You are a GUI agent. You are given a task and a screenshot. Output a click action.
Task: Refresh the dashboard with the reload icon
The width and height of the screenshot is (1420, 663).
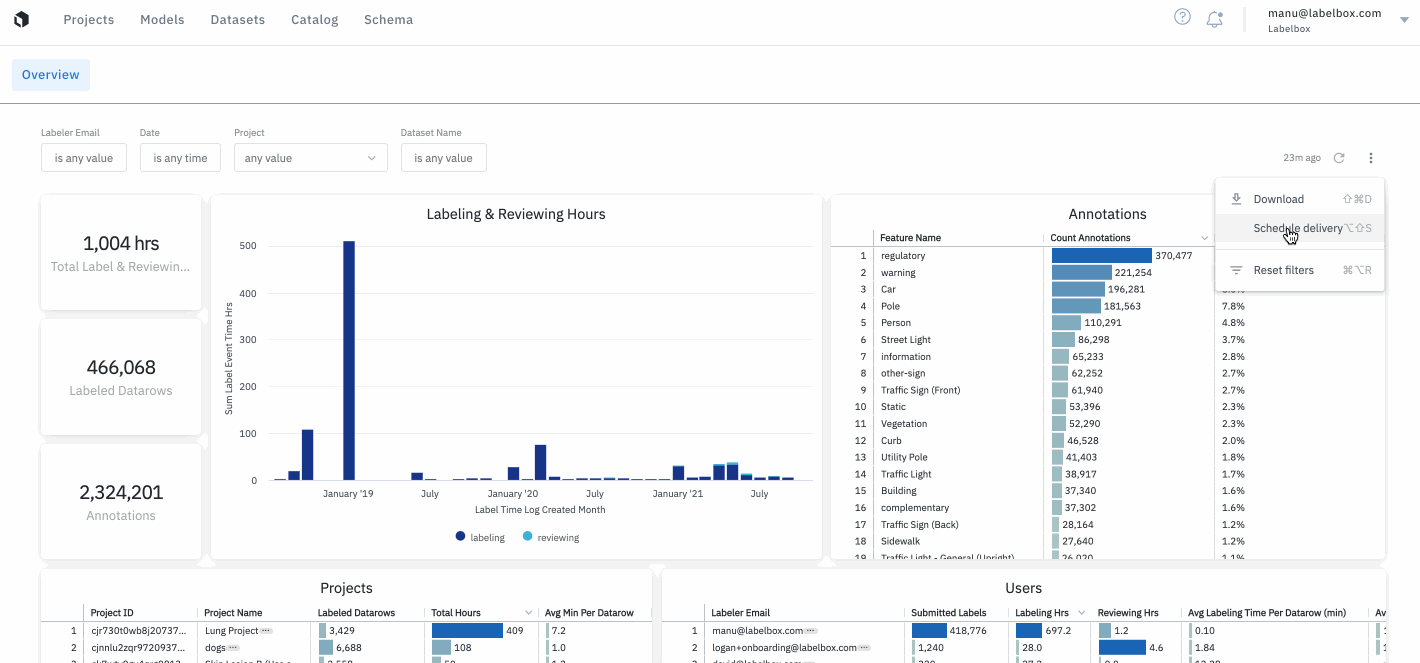click(x=1339, y=158)
